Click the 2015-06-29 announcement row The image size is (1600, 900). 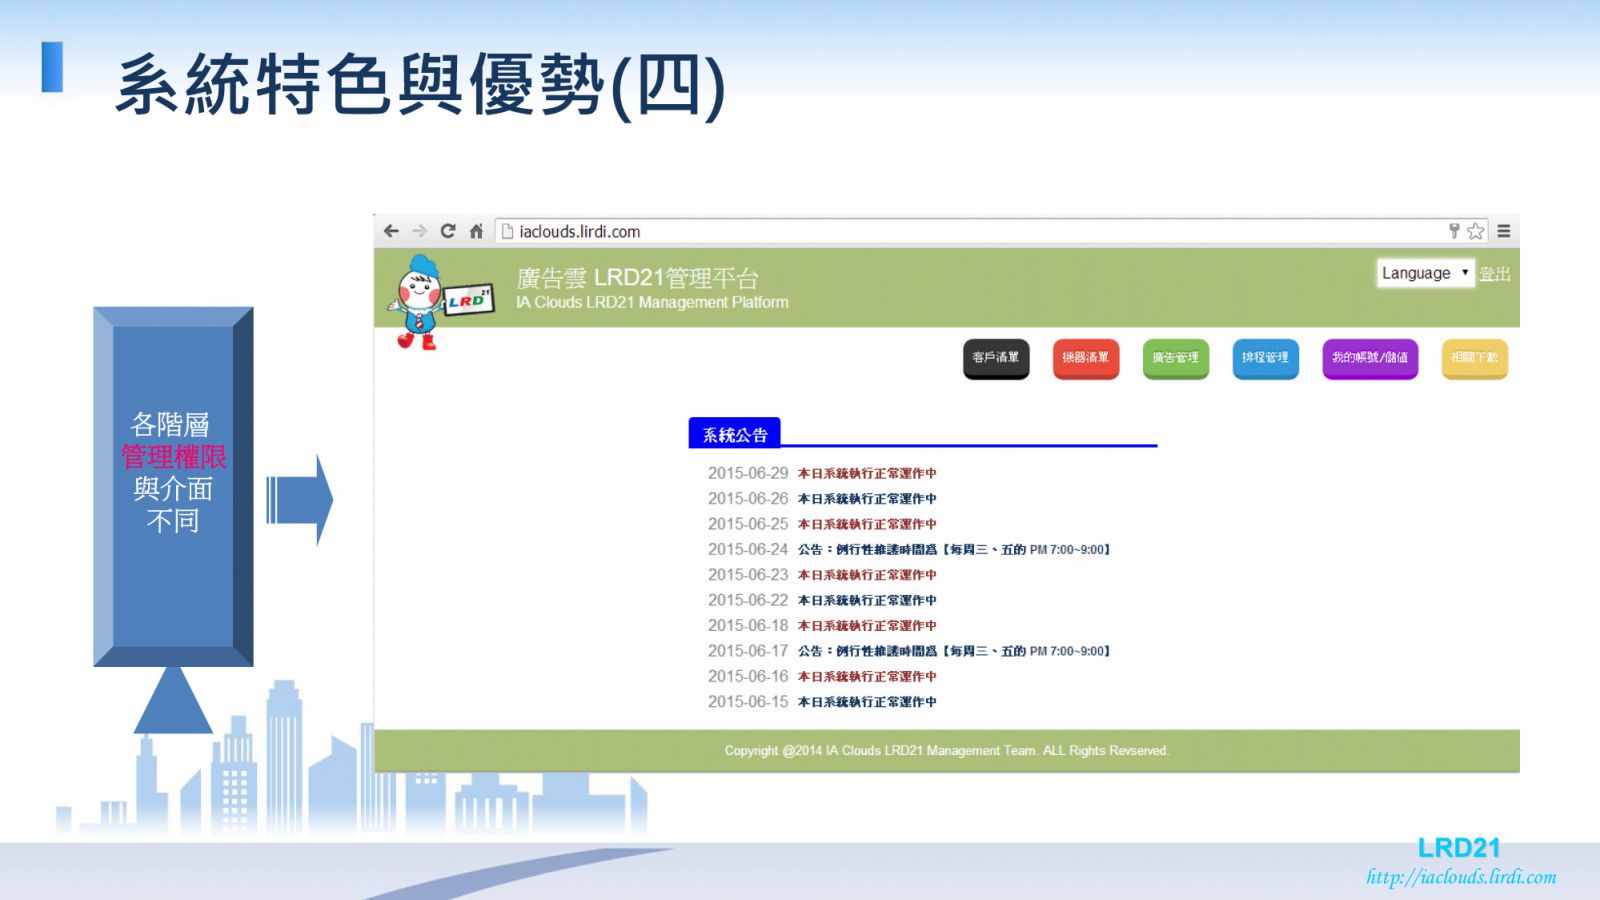pyautogui.click(x=822, y=473)
